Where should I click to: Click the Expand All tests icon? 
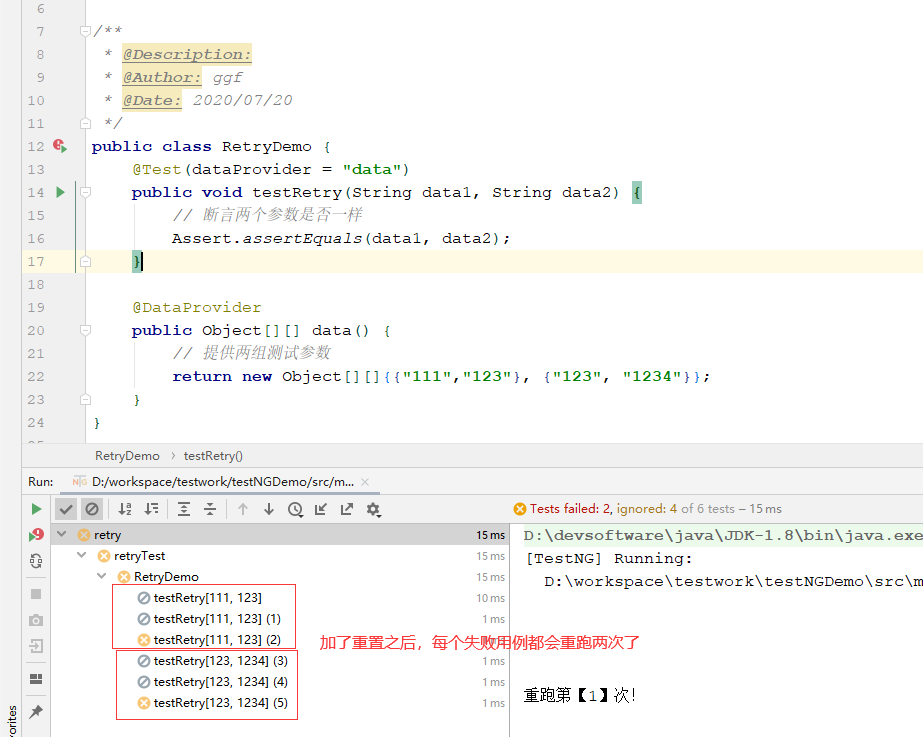(x=184, y=509)
